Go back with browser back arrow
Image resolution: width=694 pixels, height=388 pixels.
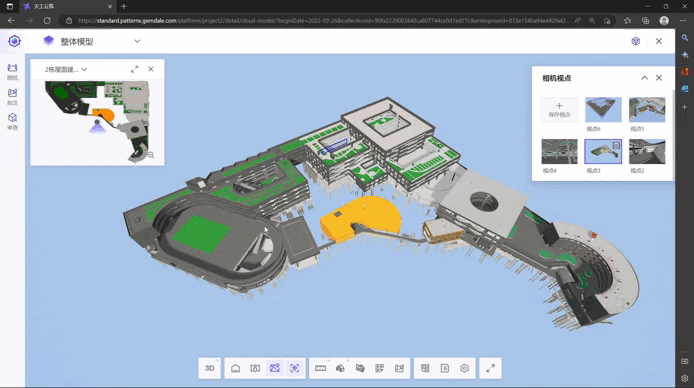[12, 20]
